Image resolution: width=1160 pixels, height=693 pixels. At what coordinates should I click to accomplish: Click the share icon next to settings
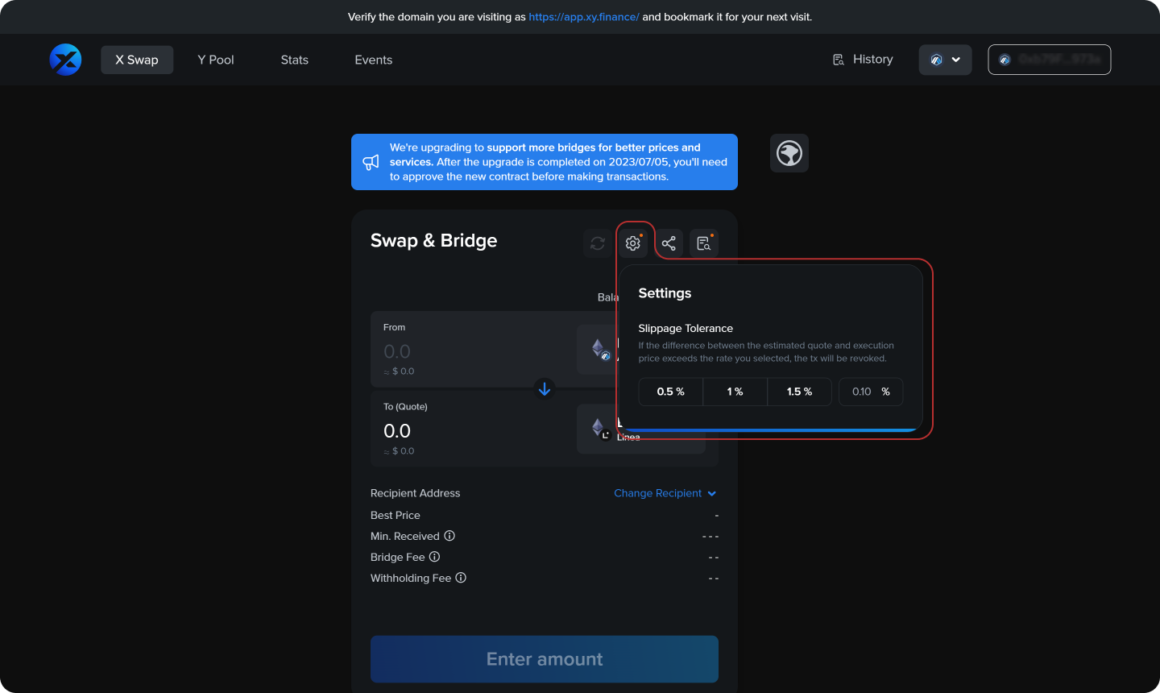[668, 242]
